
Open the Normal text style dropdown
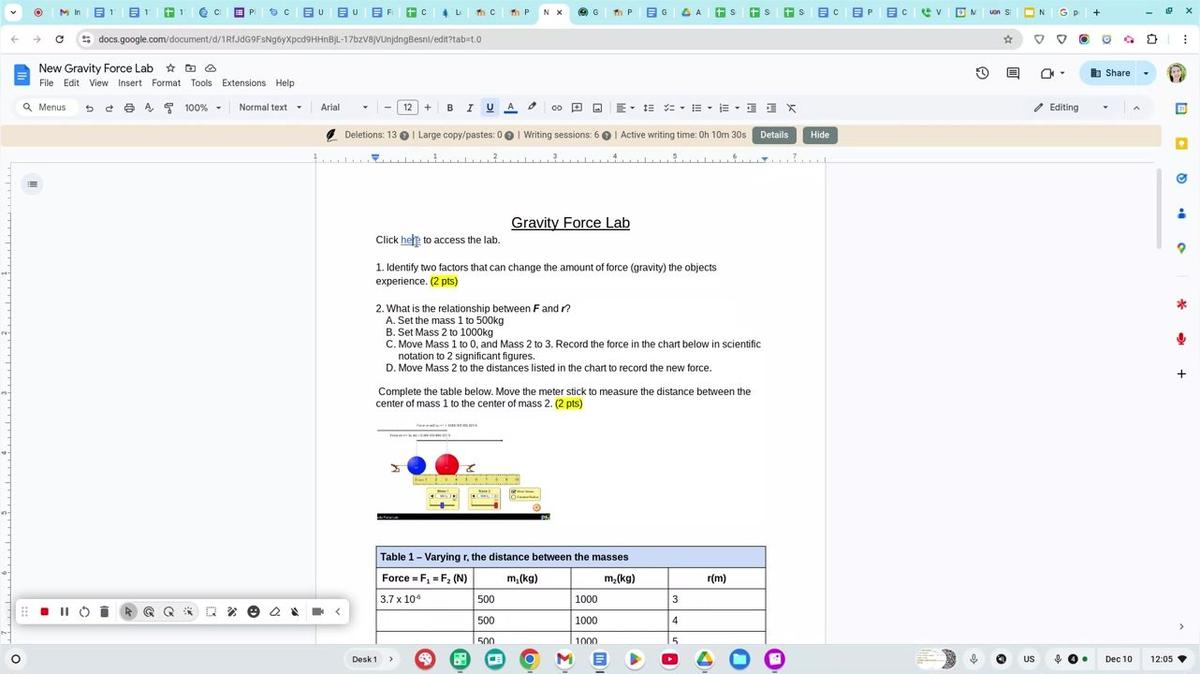[270, 108]
